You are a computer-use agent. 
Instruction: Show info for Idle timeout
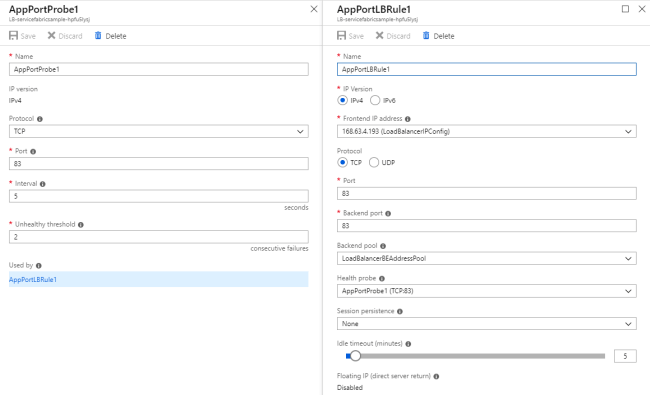[408, 344]
